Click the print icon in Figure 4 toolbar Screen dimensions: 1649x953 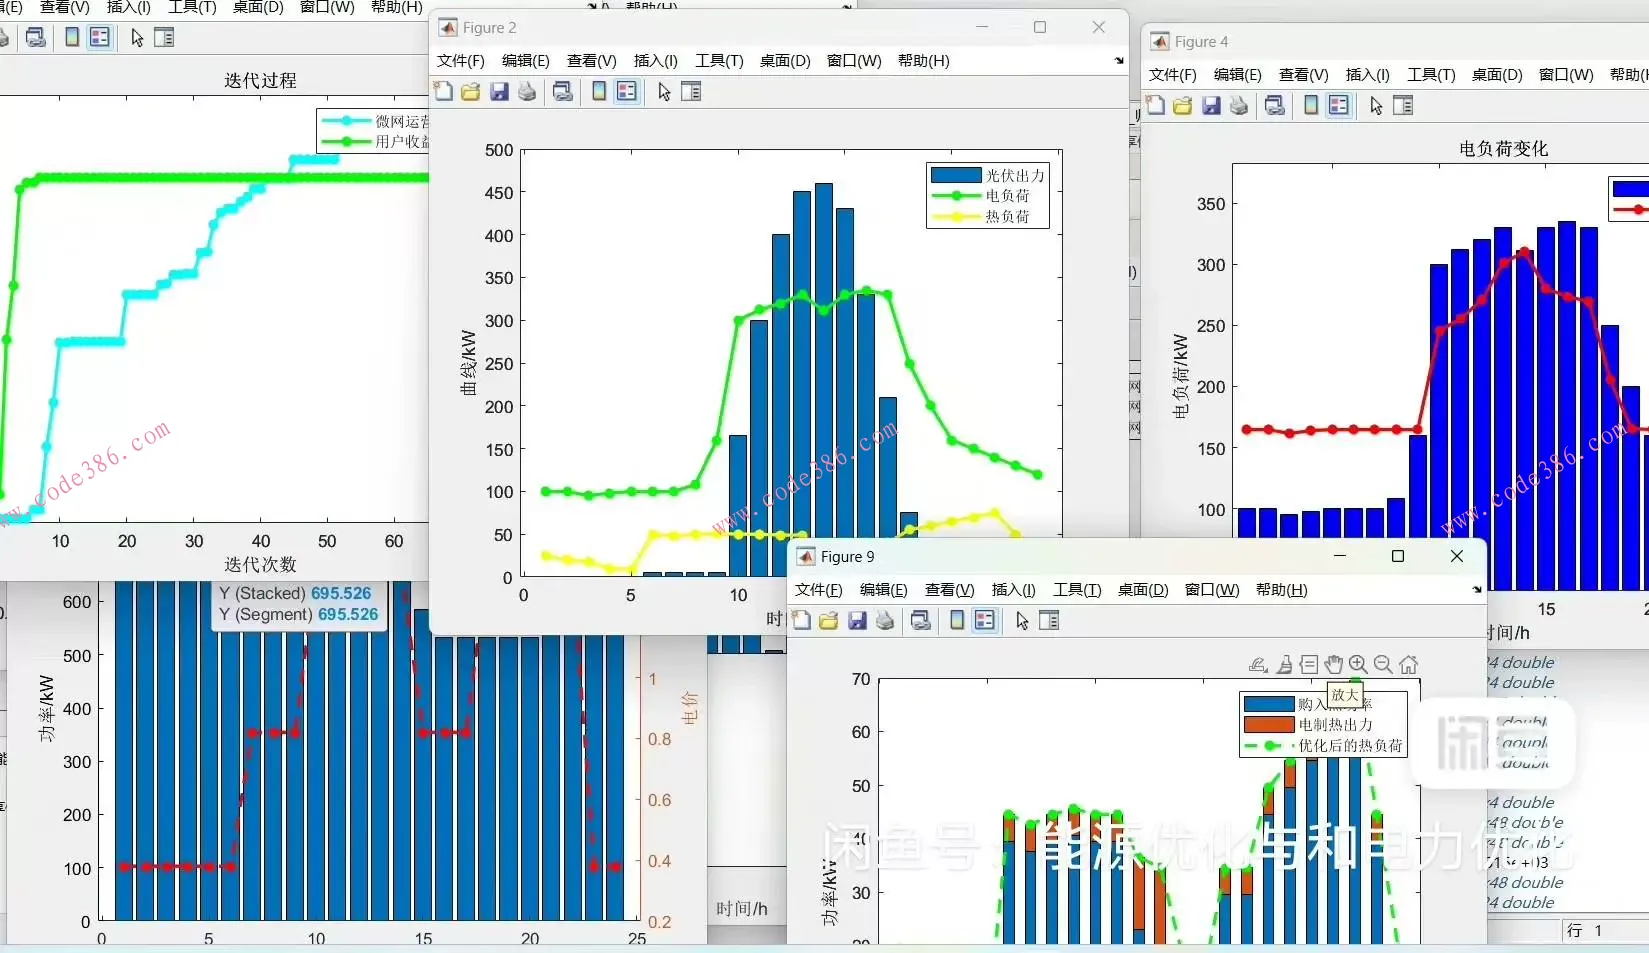[x=1239, y=106]
